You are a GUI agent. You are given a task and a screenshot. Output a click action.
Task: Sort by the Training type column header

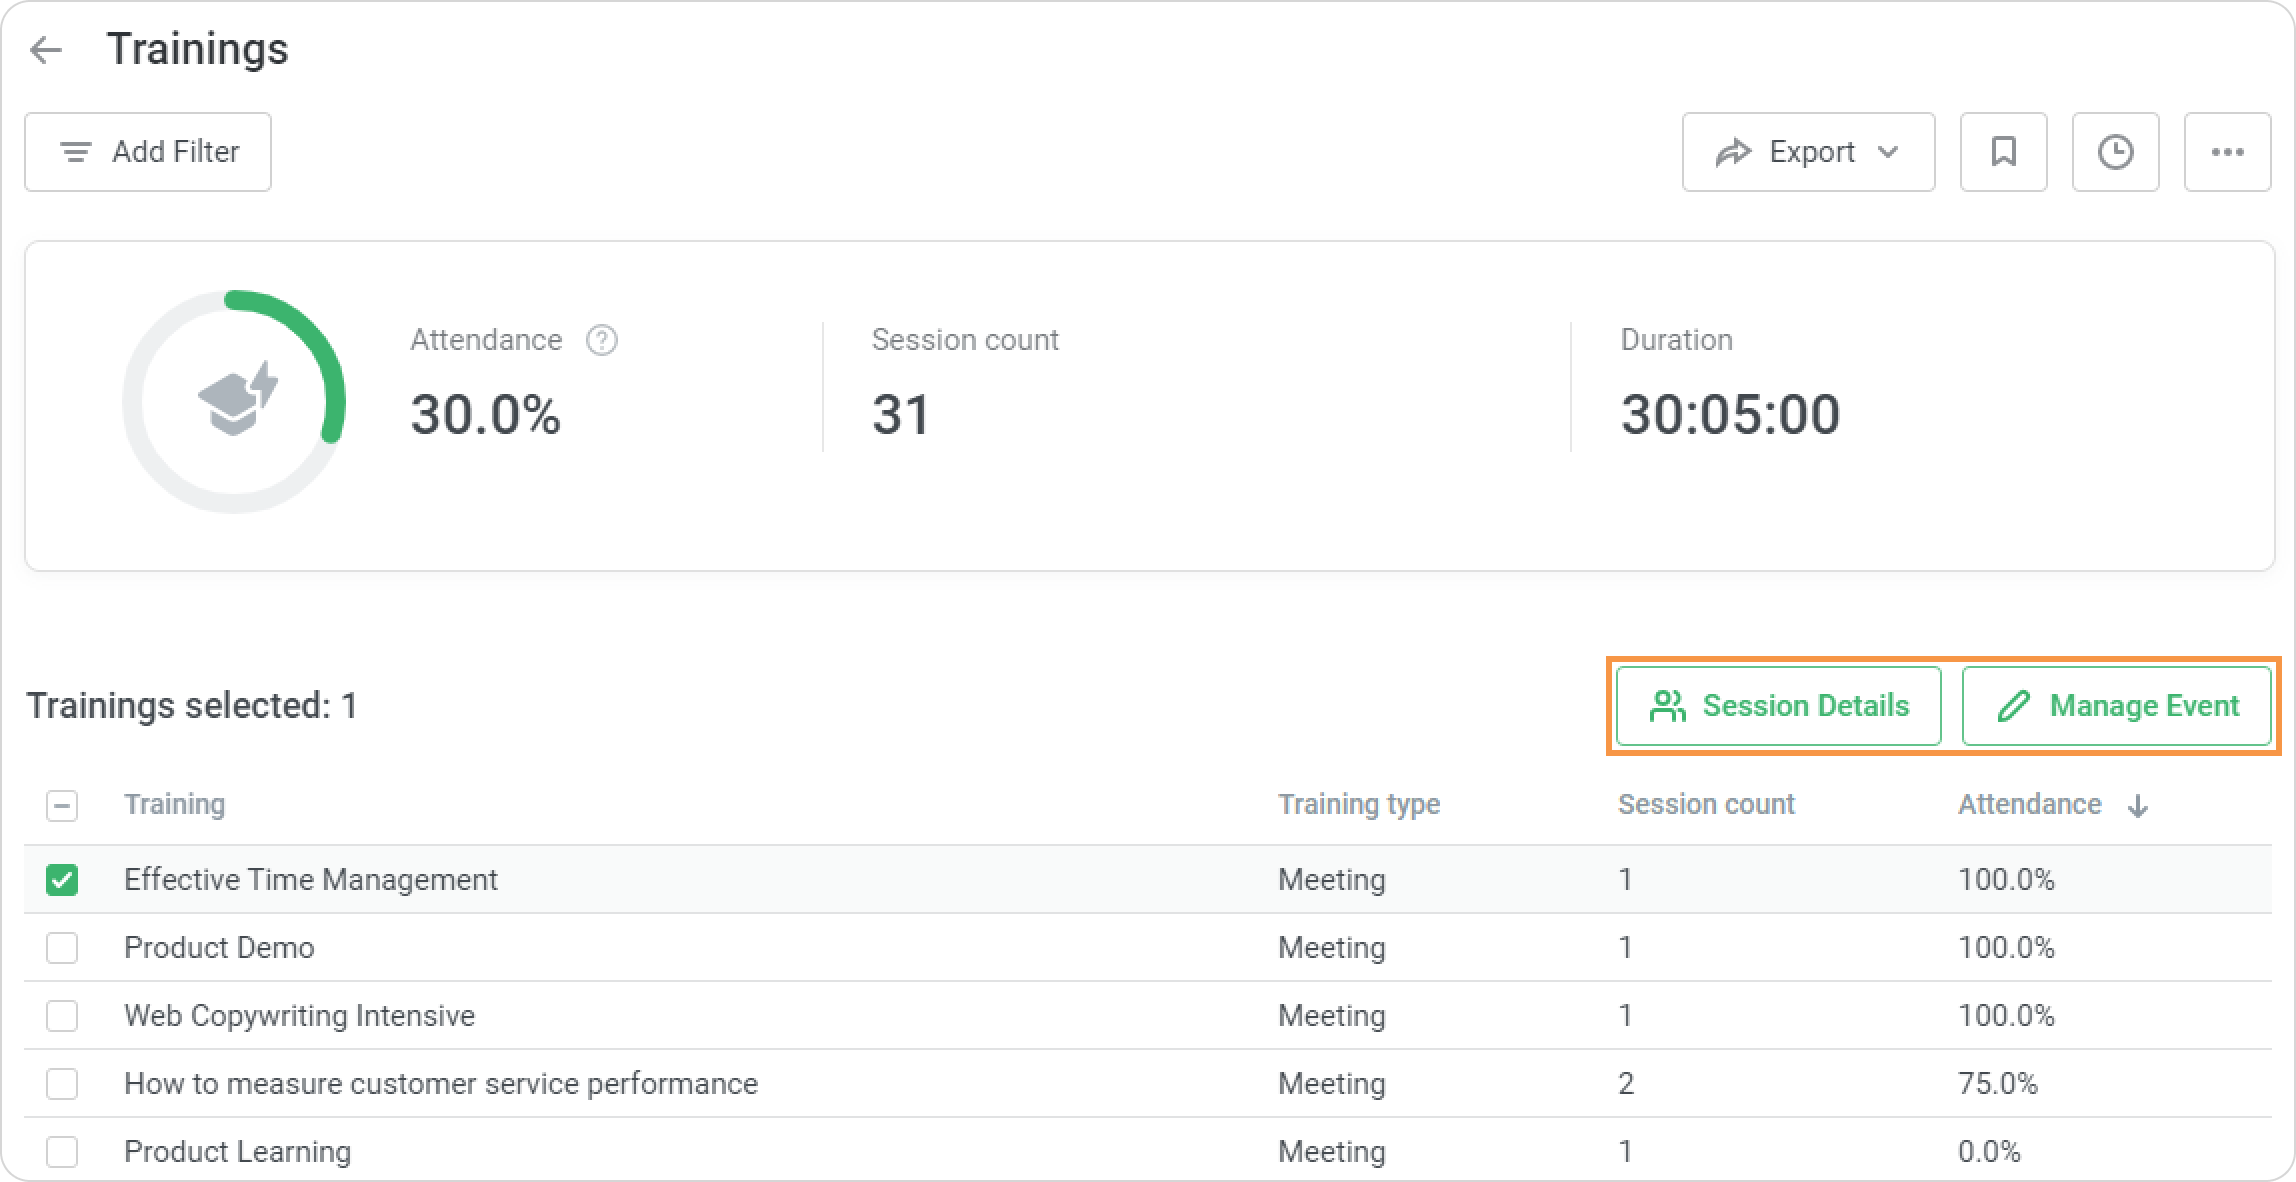pyautogui.click(x=1358, y=805)
